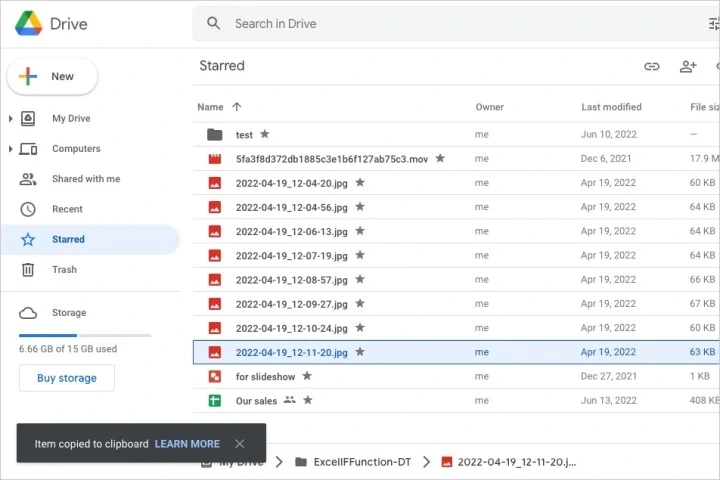The height and width of the screenshot is (480, 720).
Task: Sort by Last modified column header
Action: [612, 107]
